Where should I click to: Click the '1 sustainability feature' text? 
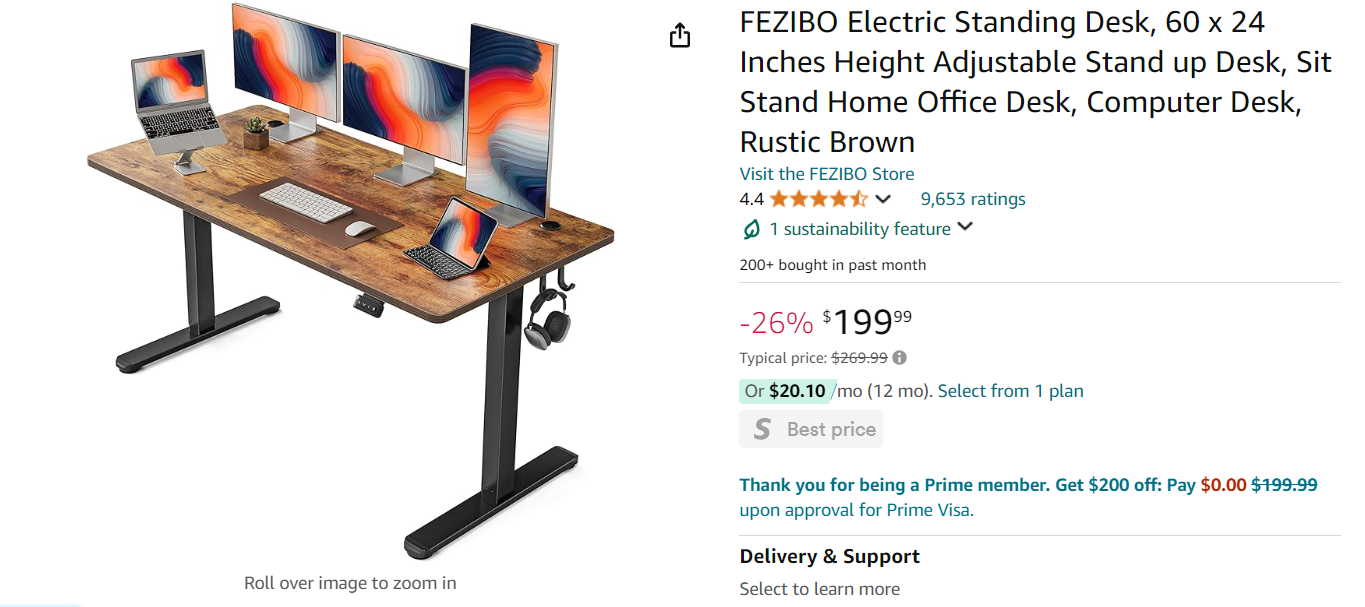(x=859, y=229)
